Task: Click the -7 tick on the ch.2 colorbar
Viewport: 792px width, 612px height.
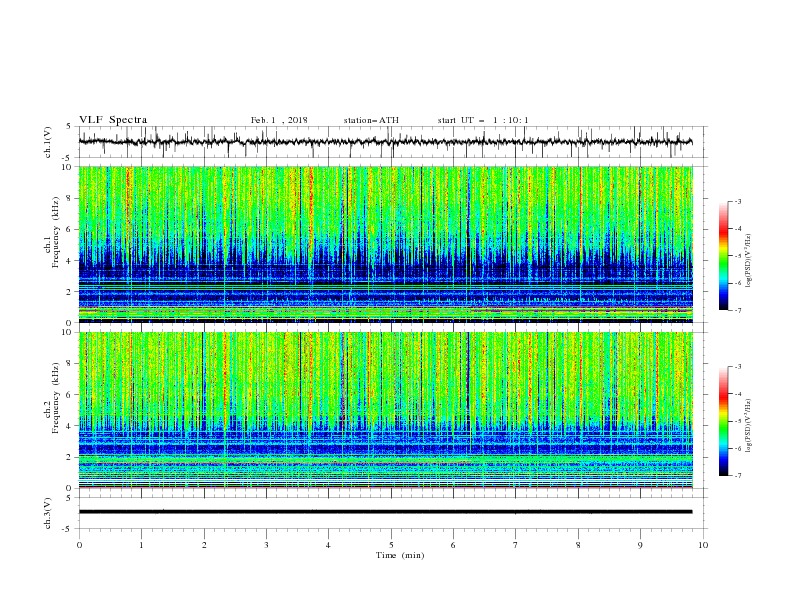Action: pyautogui.click(x=737, y=475)
